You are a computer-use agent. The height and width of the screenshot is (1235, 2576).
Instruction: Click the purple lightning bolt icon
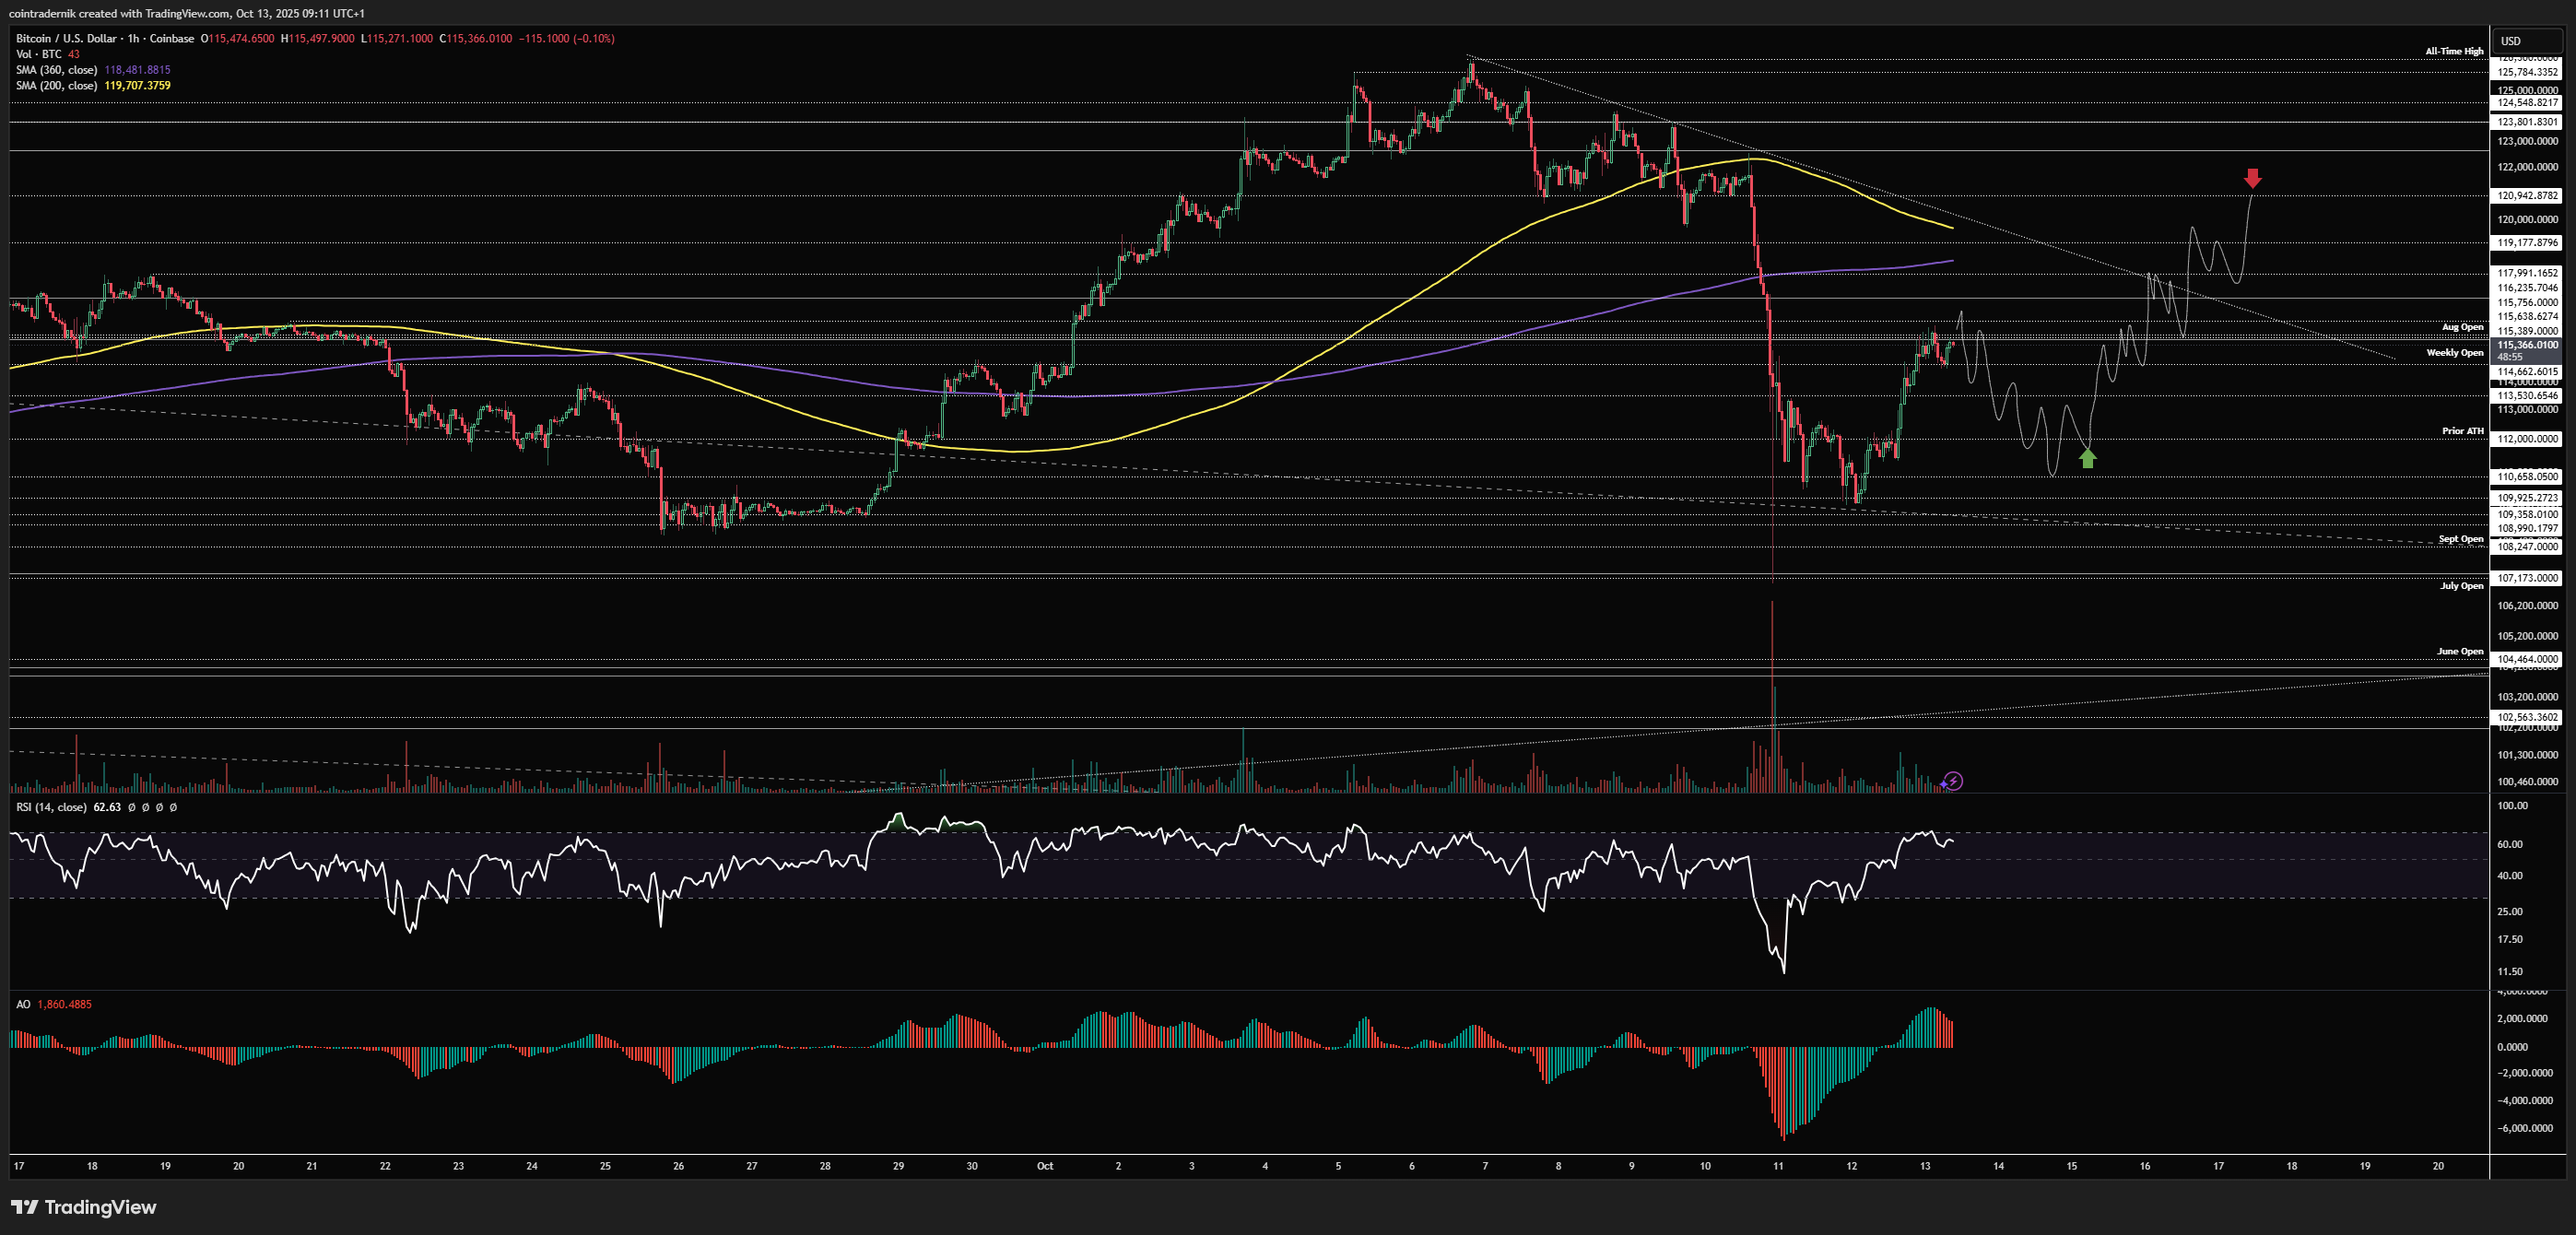coord(1953,781)
